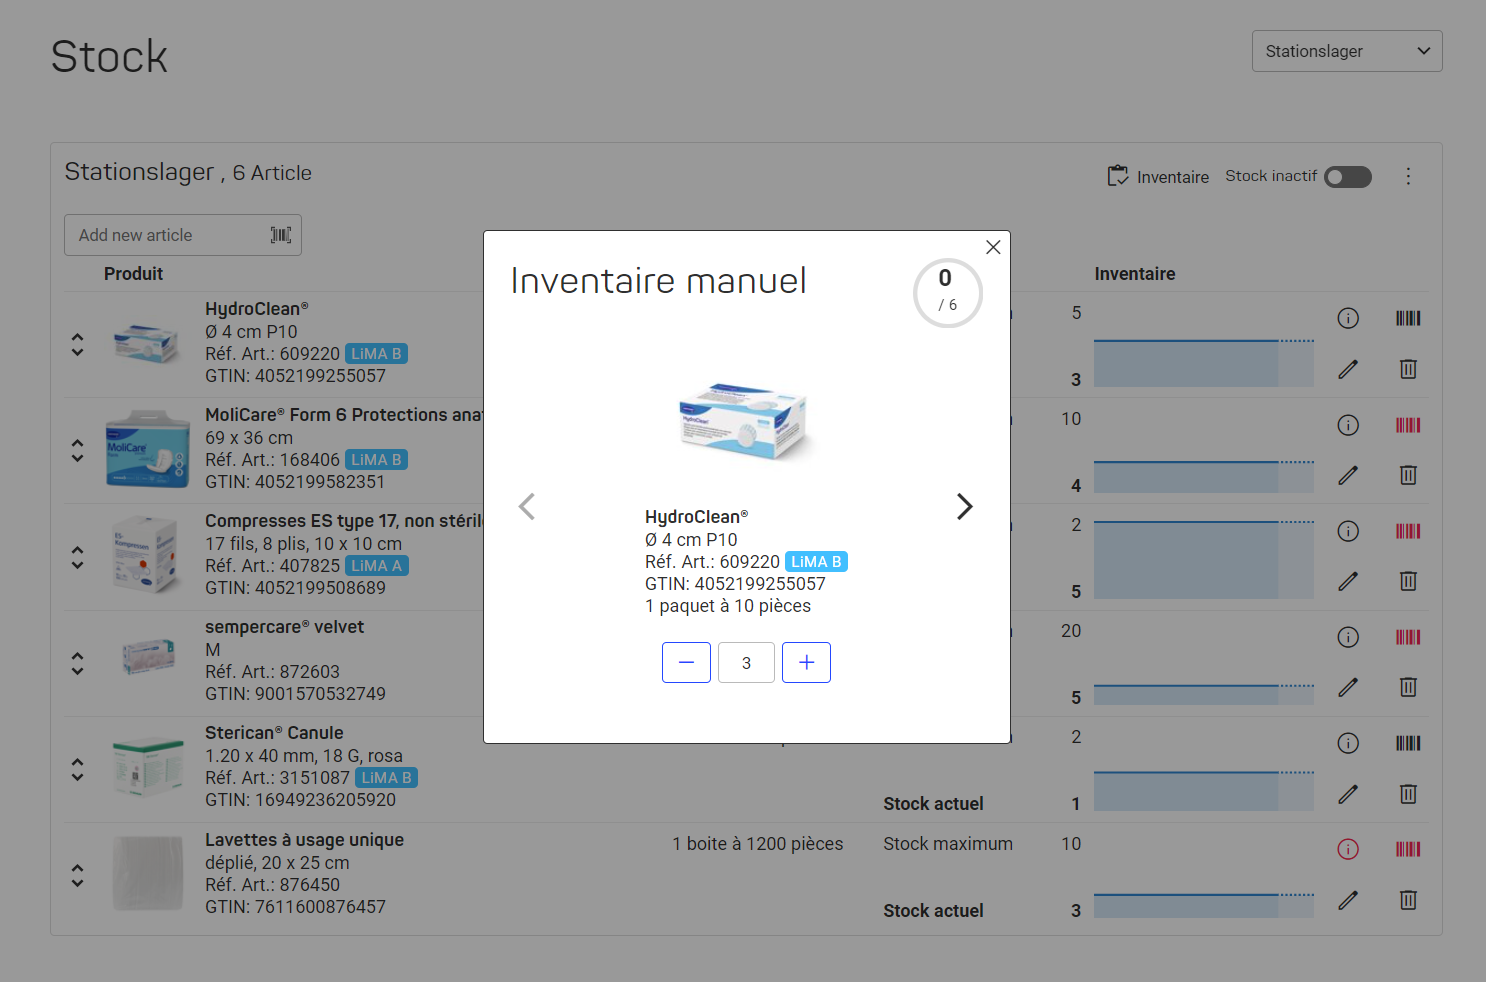The image size is (1486, 982).
Task: Close the Inventaire manuel dialog
Action: (993, 247)
